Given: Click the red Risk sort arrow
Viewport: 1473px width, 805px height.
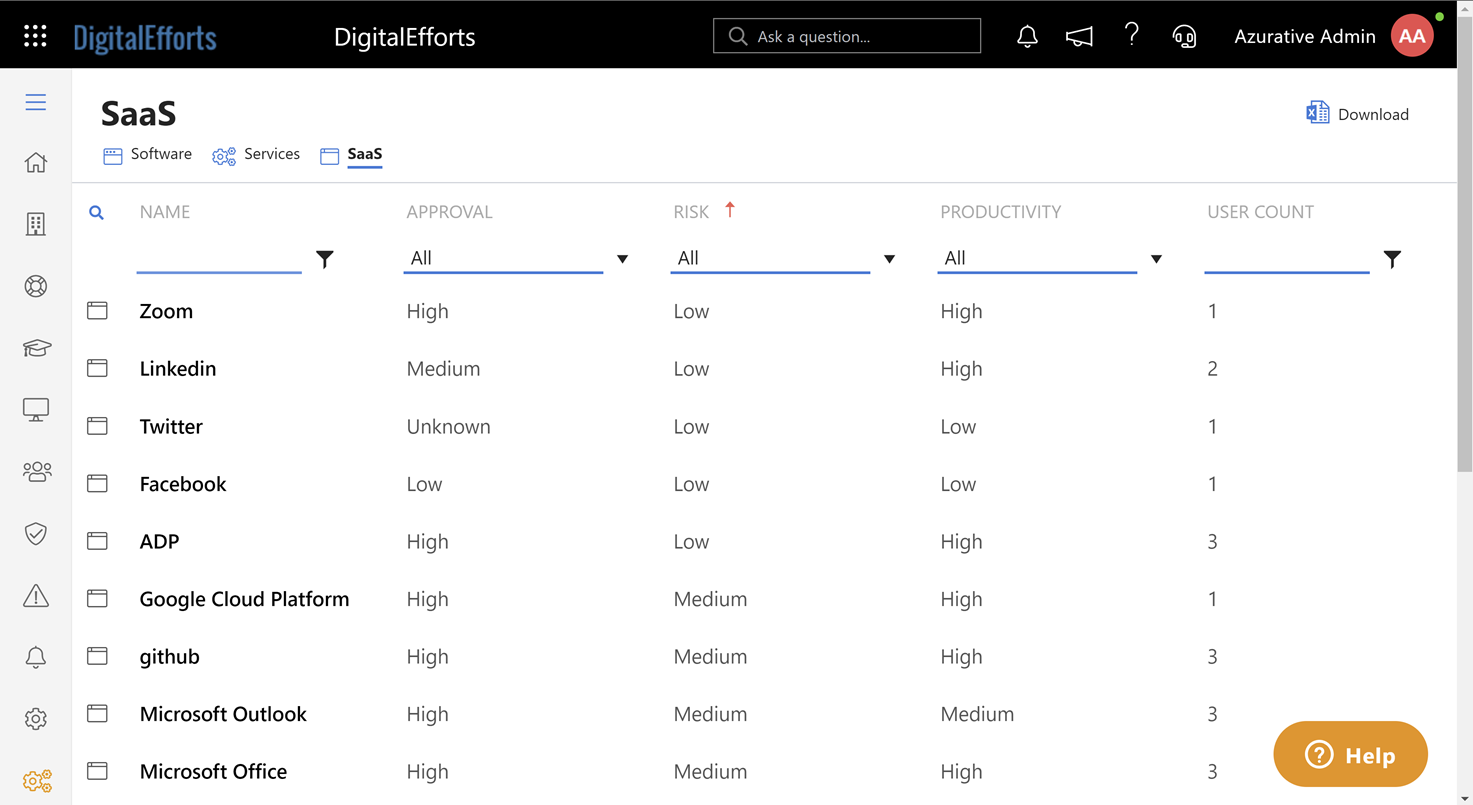Looking at the screenshot, I should coord(730,209).
